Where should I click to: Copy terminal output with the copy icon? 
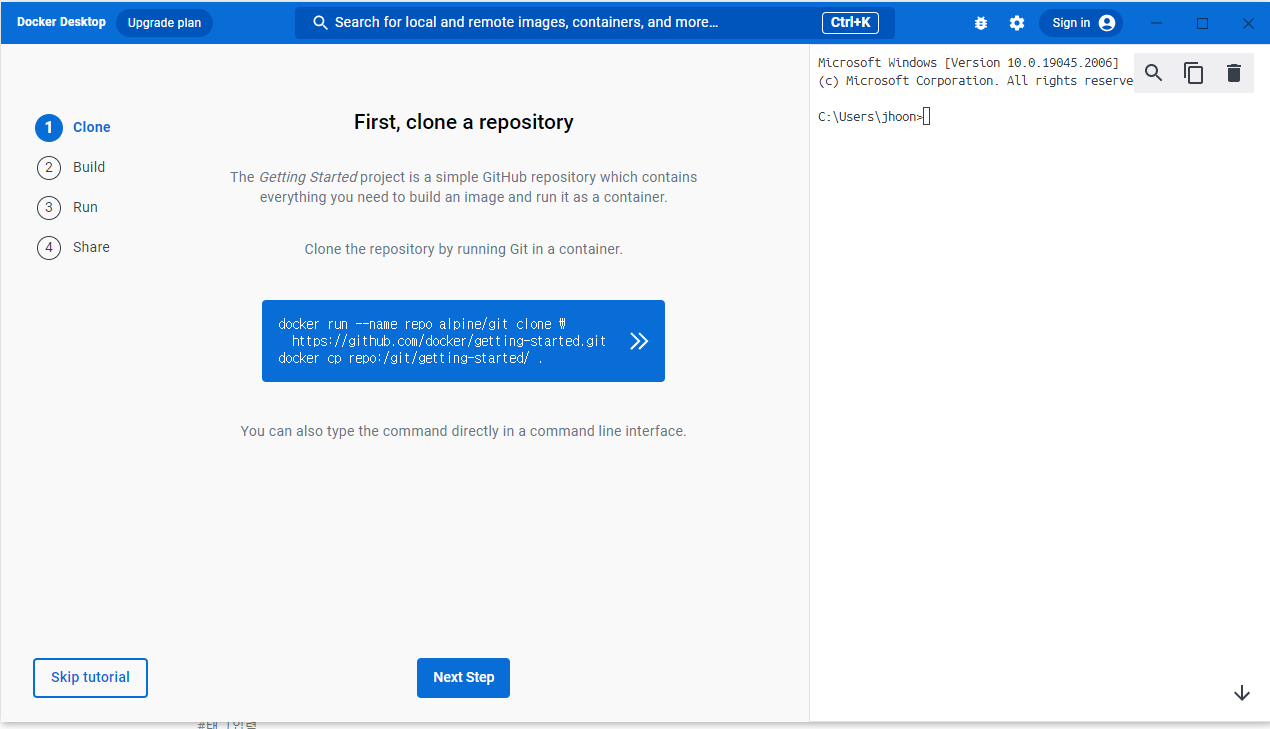1194,73
